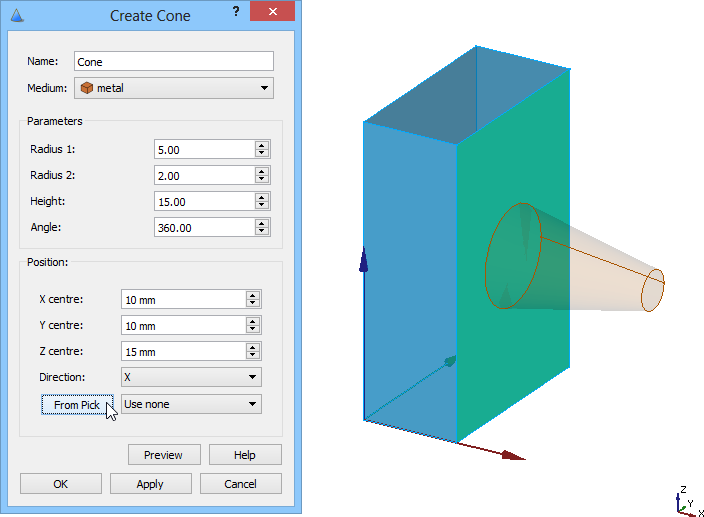
Task: Open the Use none dropdown
Action: point(191,404)
